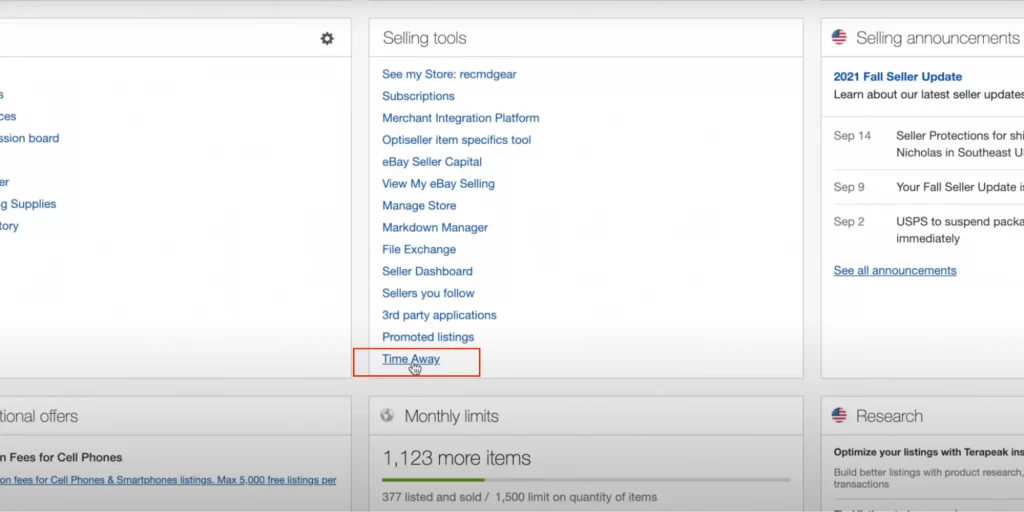1024x512 pixels.
Task: Click the Selling tools panel heading
Action: point(424,38)
